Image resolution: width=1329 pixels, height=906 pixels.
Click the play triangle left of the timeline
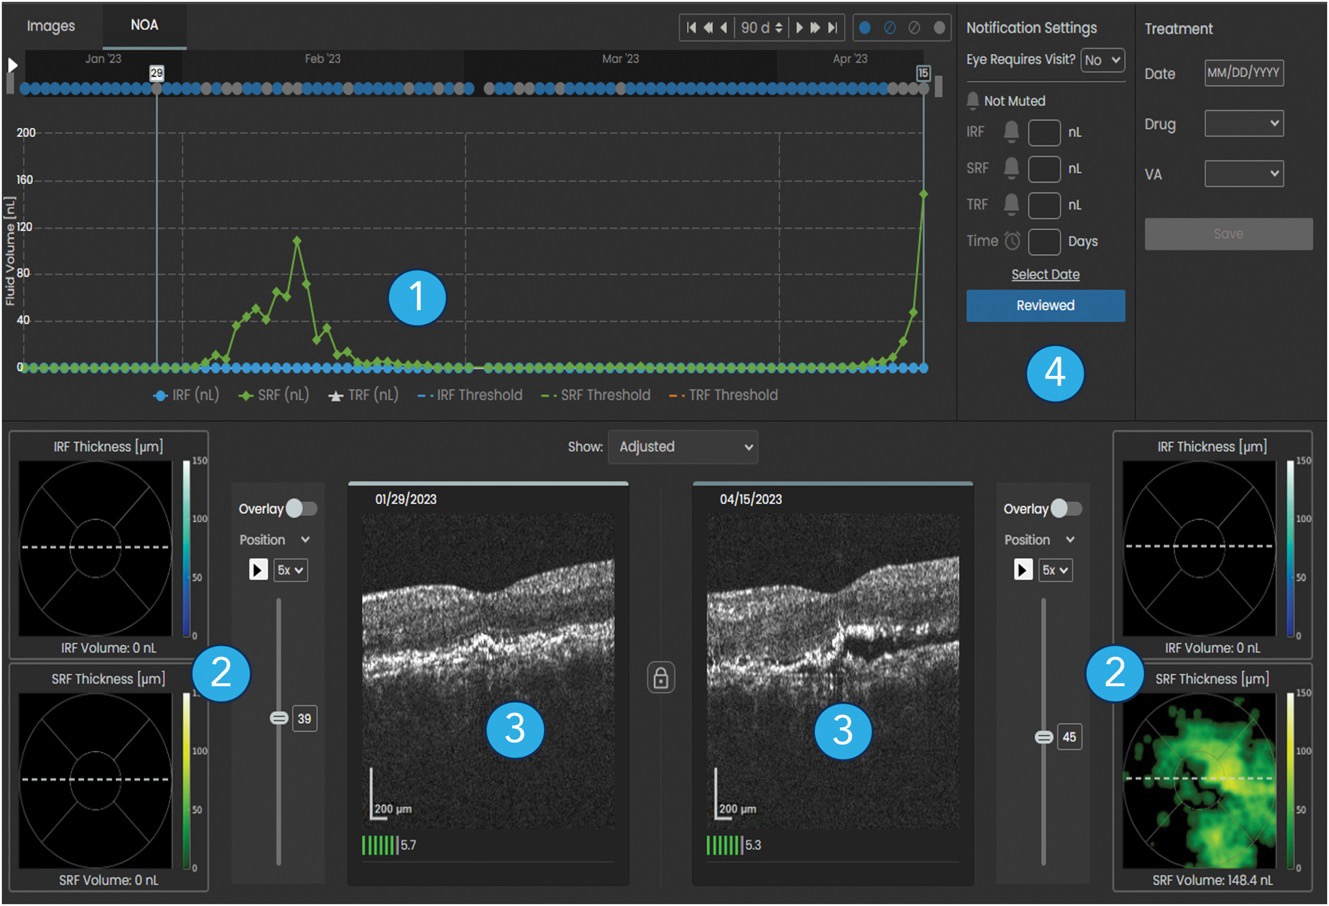(13, 65)
